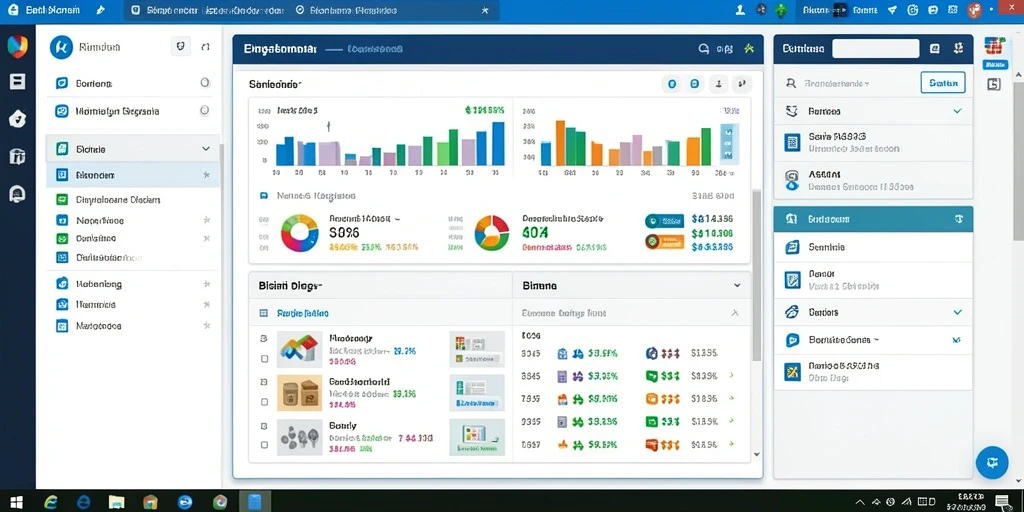
Task: Toggle the checkmark on the first right panel row
Action: click(957, 111)
